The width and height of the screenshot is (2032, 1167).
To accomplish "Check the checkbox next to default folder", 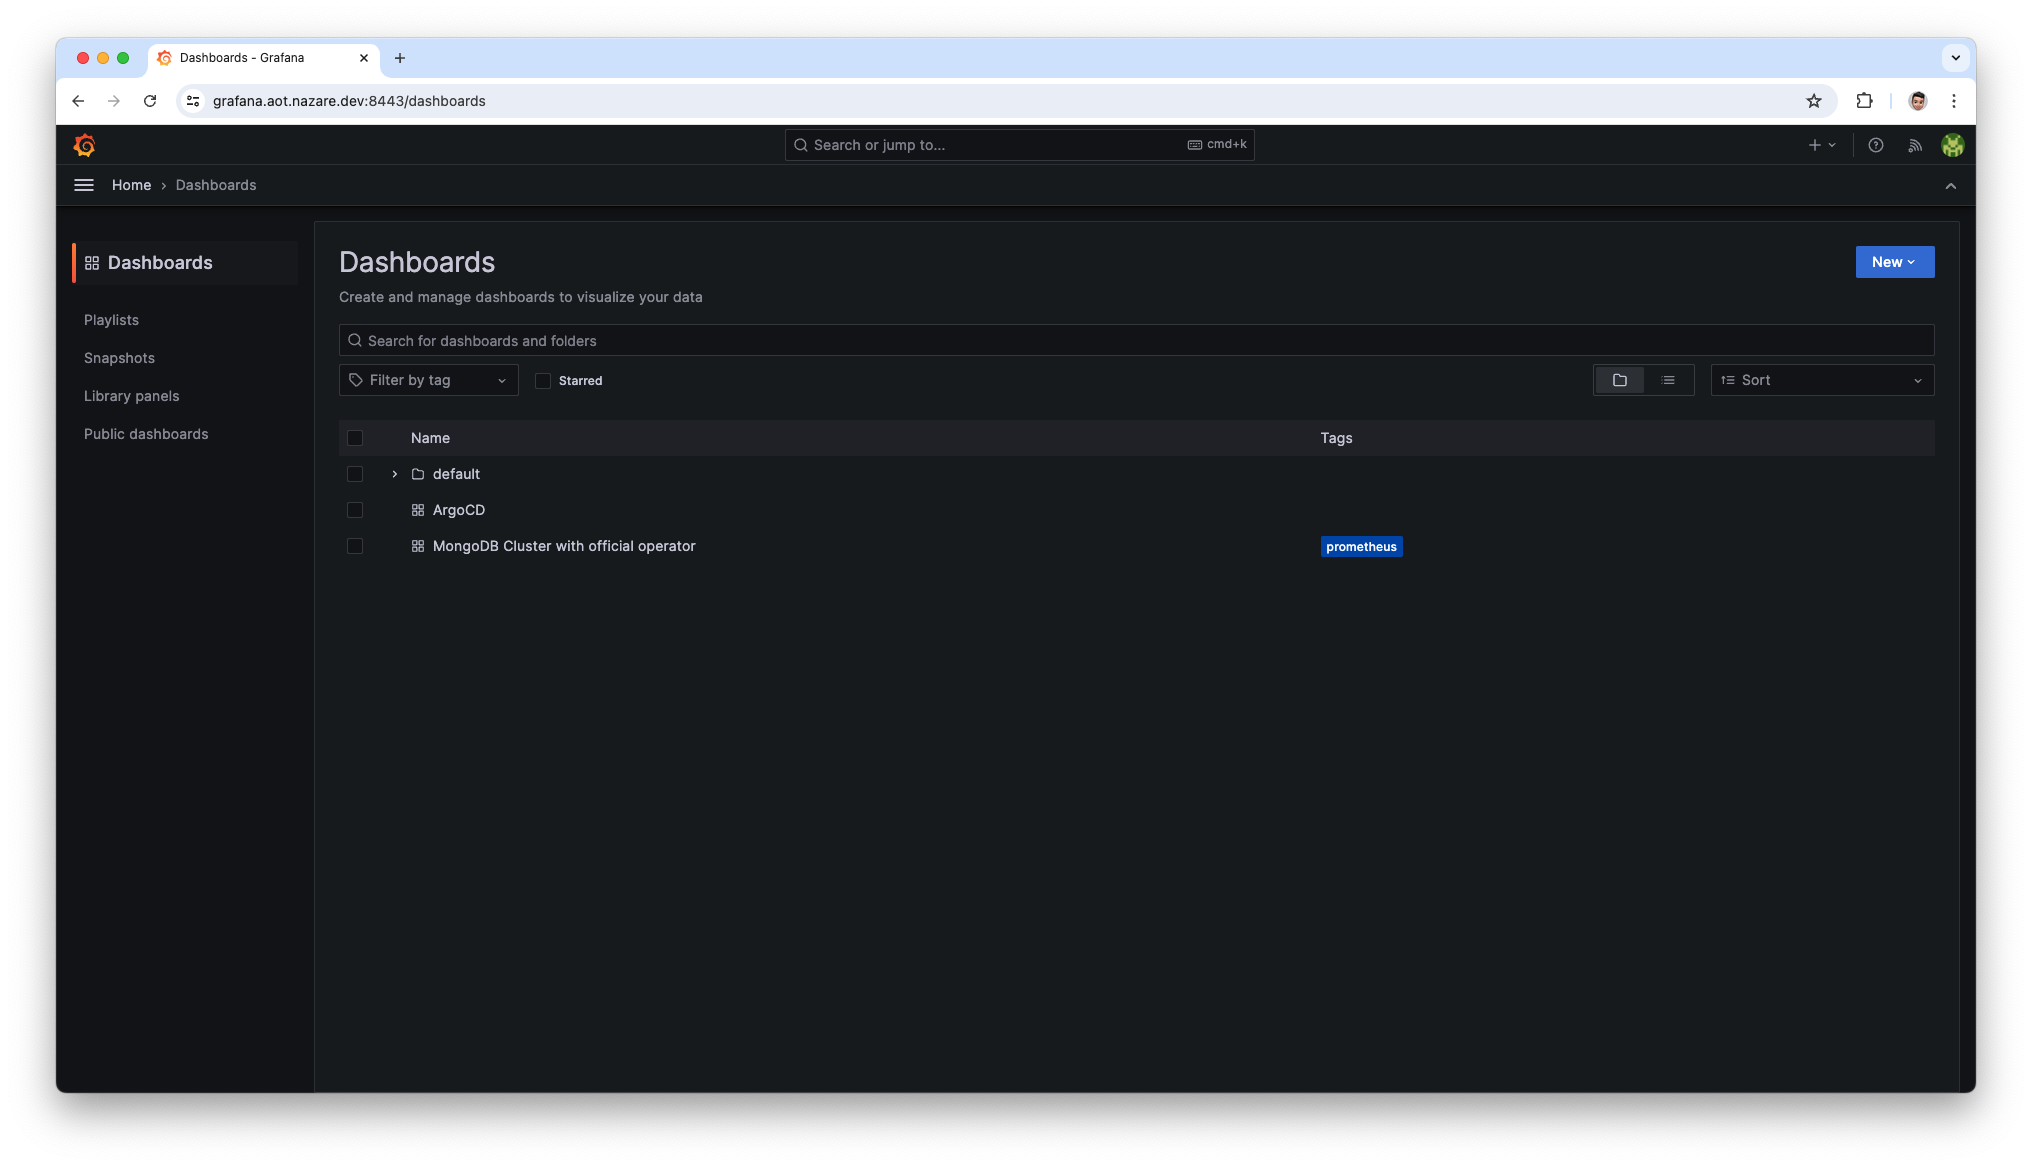I will tap(354, 473).
